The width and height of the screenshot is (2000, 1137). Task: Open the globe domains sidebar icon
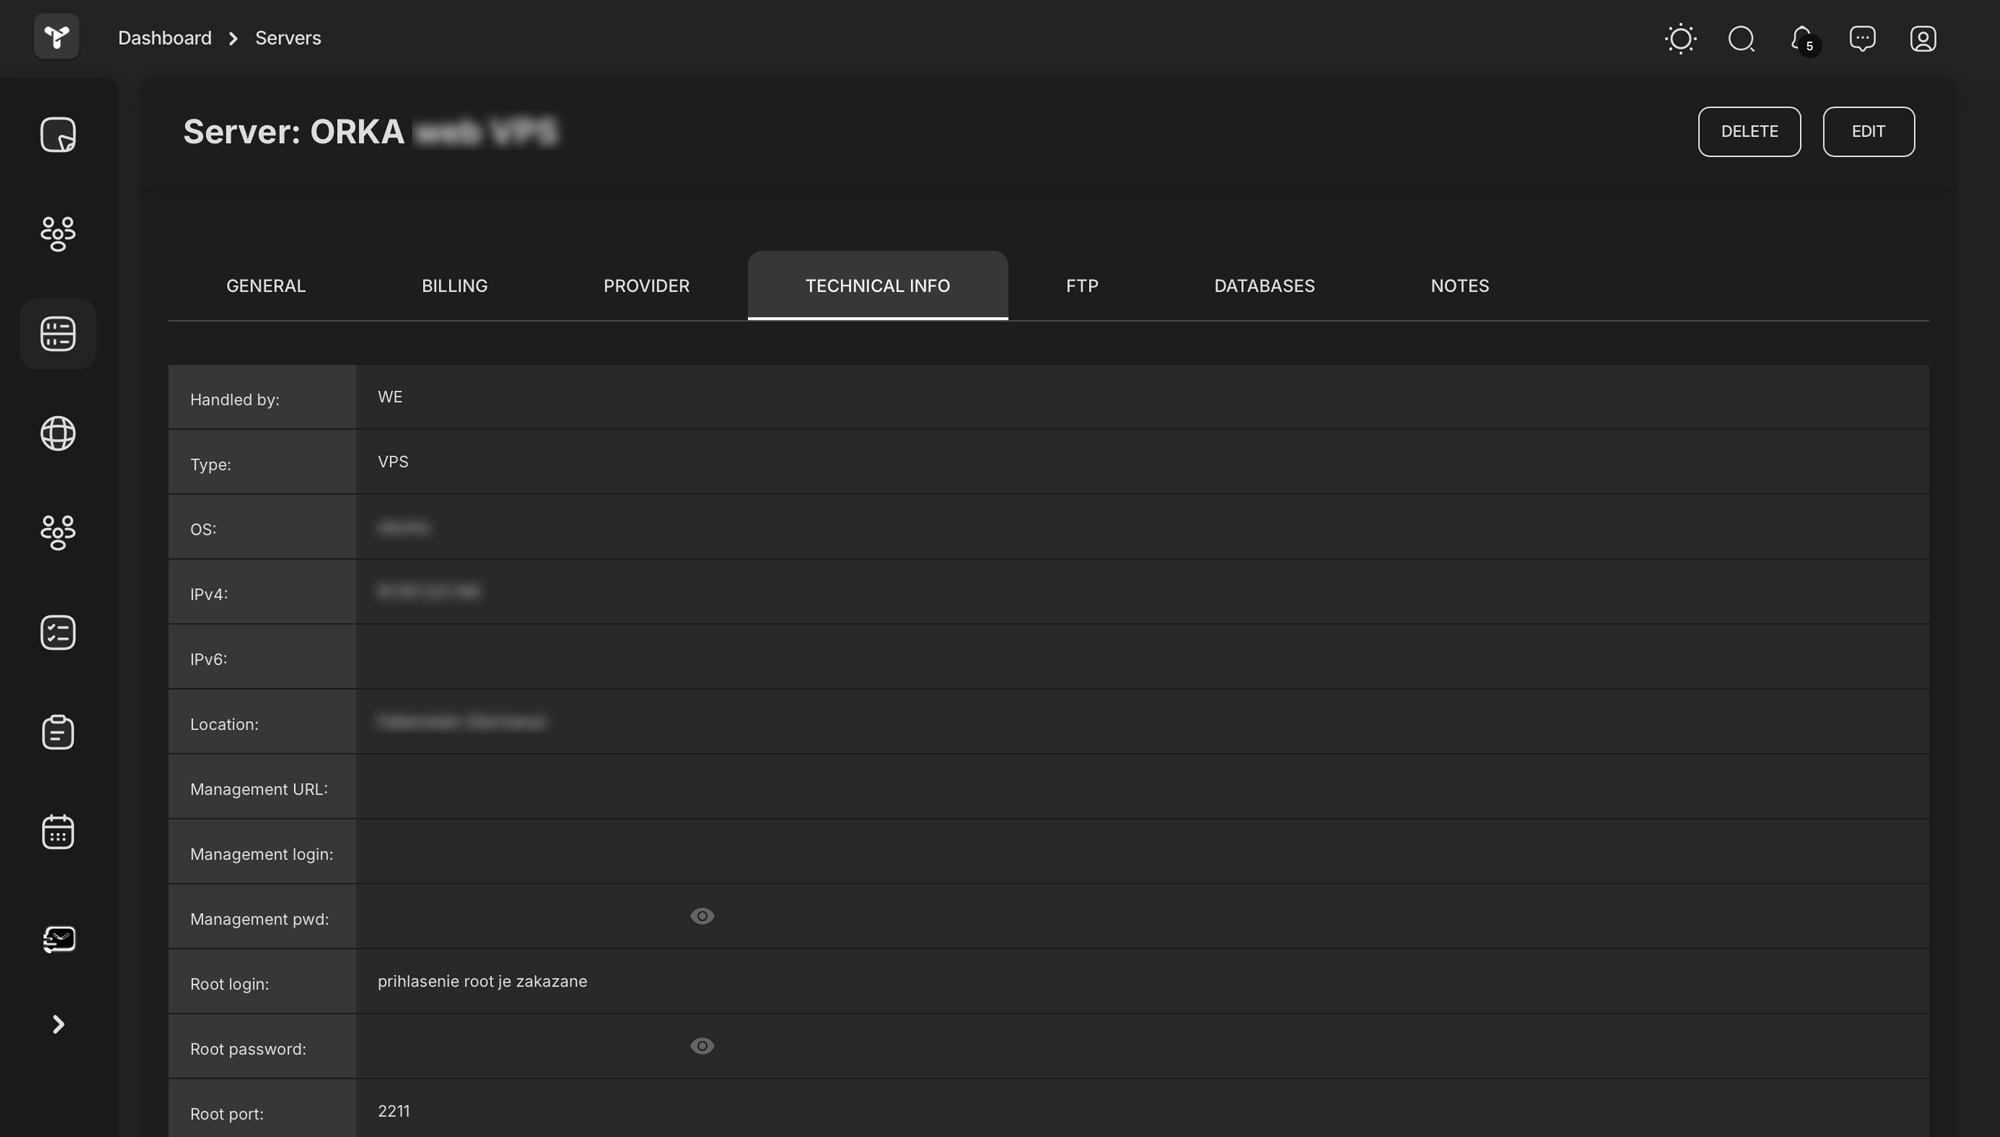[58, 433]
